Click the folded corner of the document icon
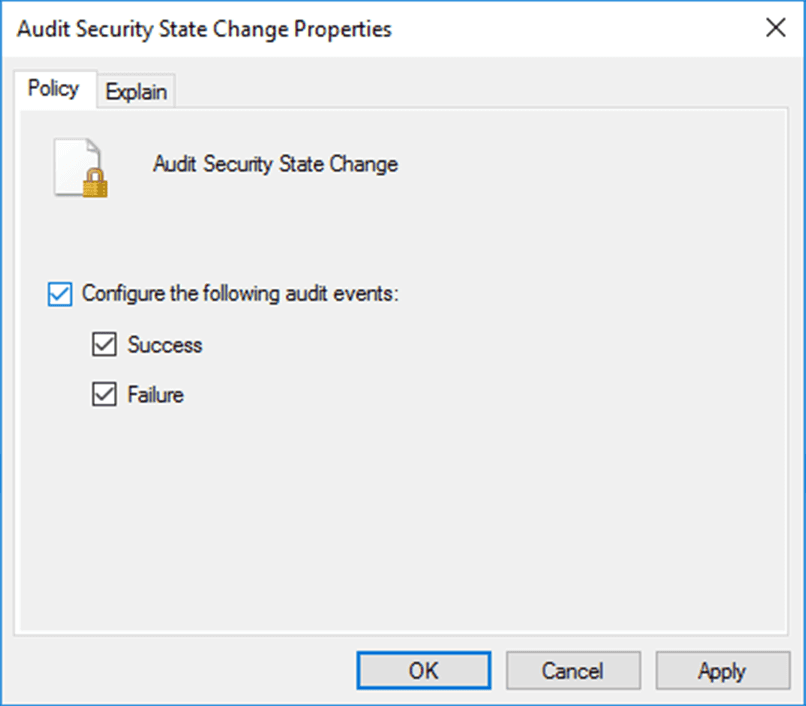The image size is (806, 706). (93, 145)
